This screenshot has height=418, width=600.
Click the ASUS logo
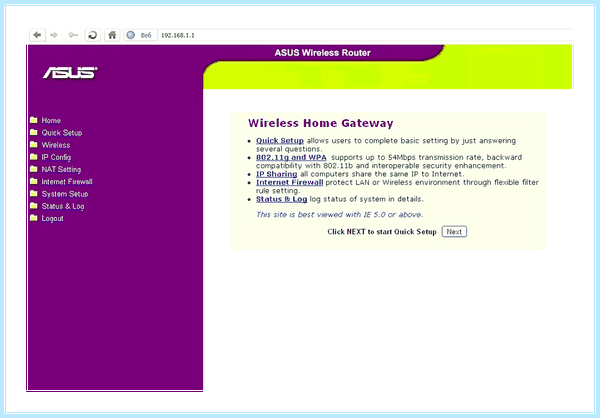coord(70,72)
